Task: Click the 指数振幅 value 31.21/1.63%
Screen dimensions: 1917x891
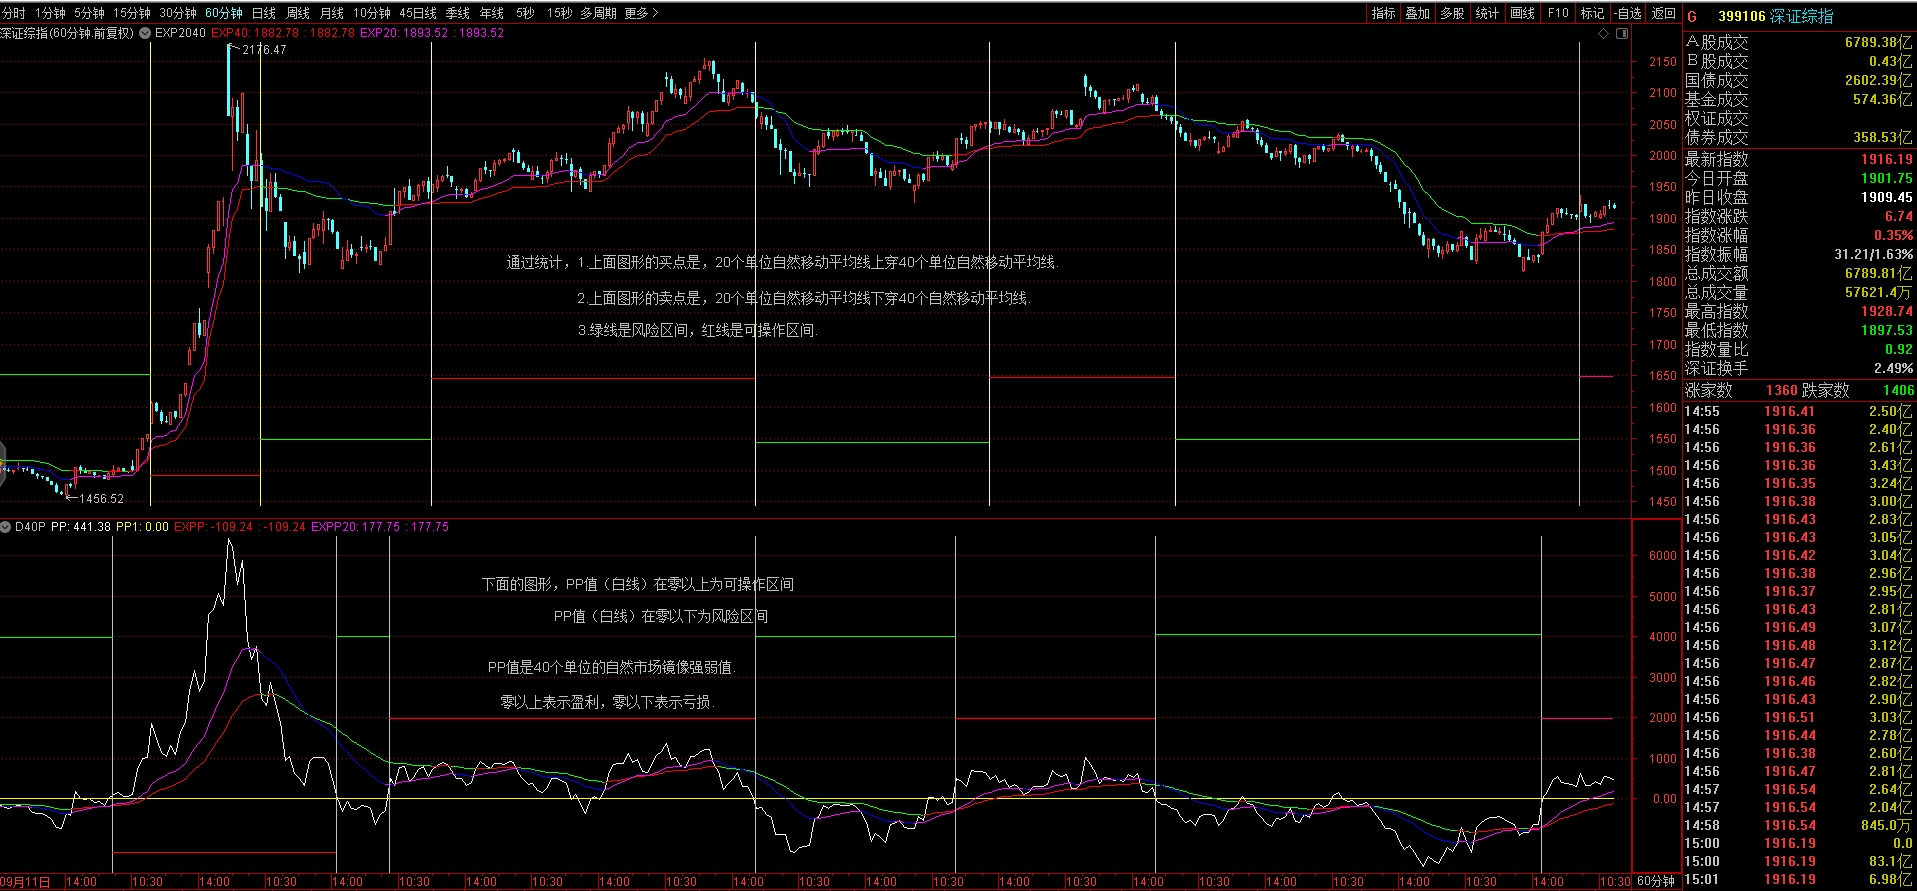Action: 1873,254
